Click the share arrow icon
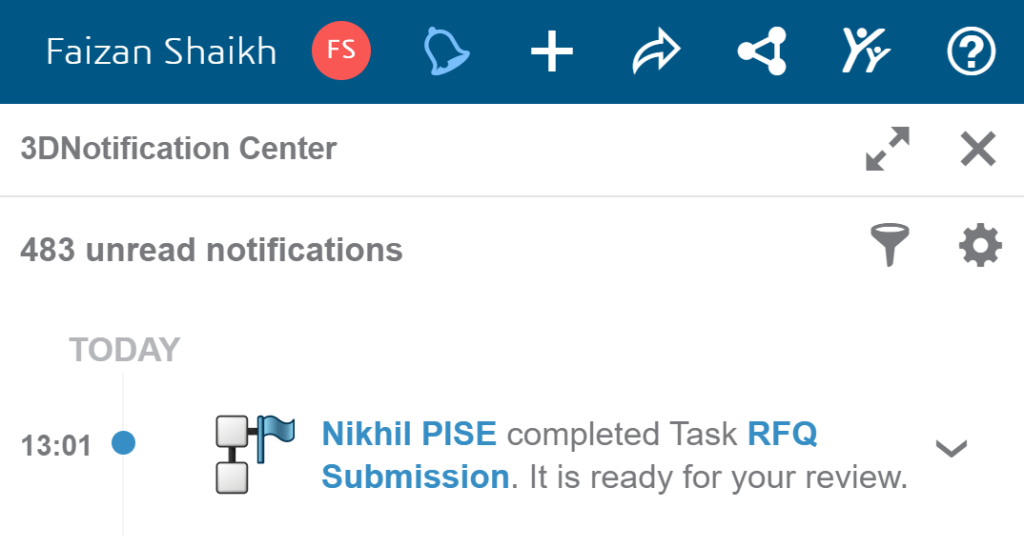1024x549 pixels. pyautogui.click(x=656, y=51)
